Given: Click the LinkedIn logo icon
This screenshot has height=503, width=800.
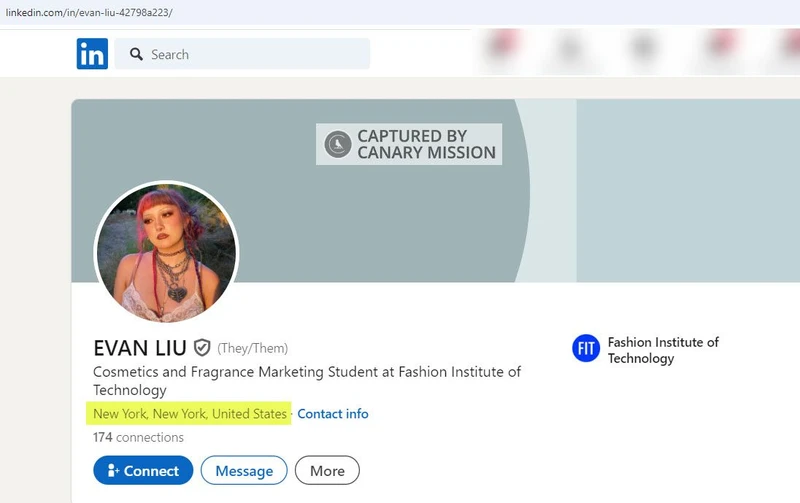Looking at the screenshot, I should 92,54.
